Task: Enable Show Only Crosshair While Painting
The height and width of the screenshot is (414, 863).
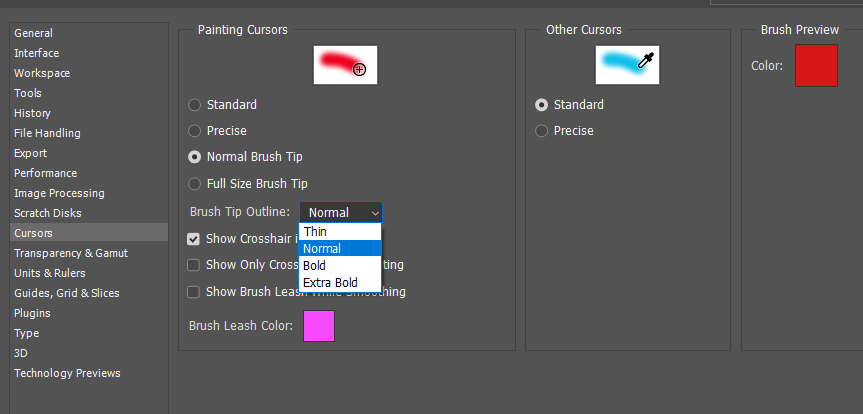Action: click(194, 265)
